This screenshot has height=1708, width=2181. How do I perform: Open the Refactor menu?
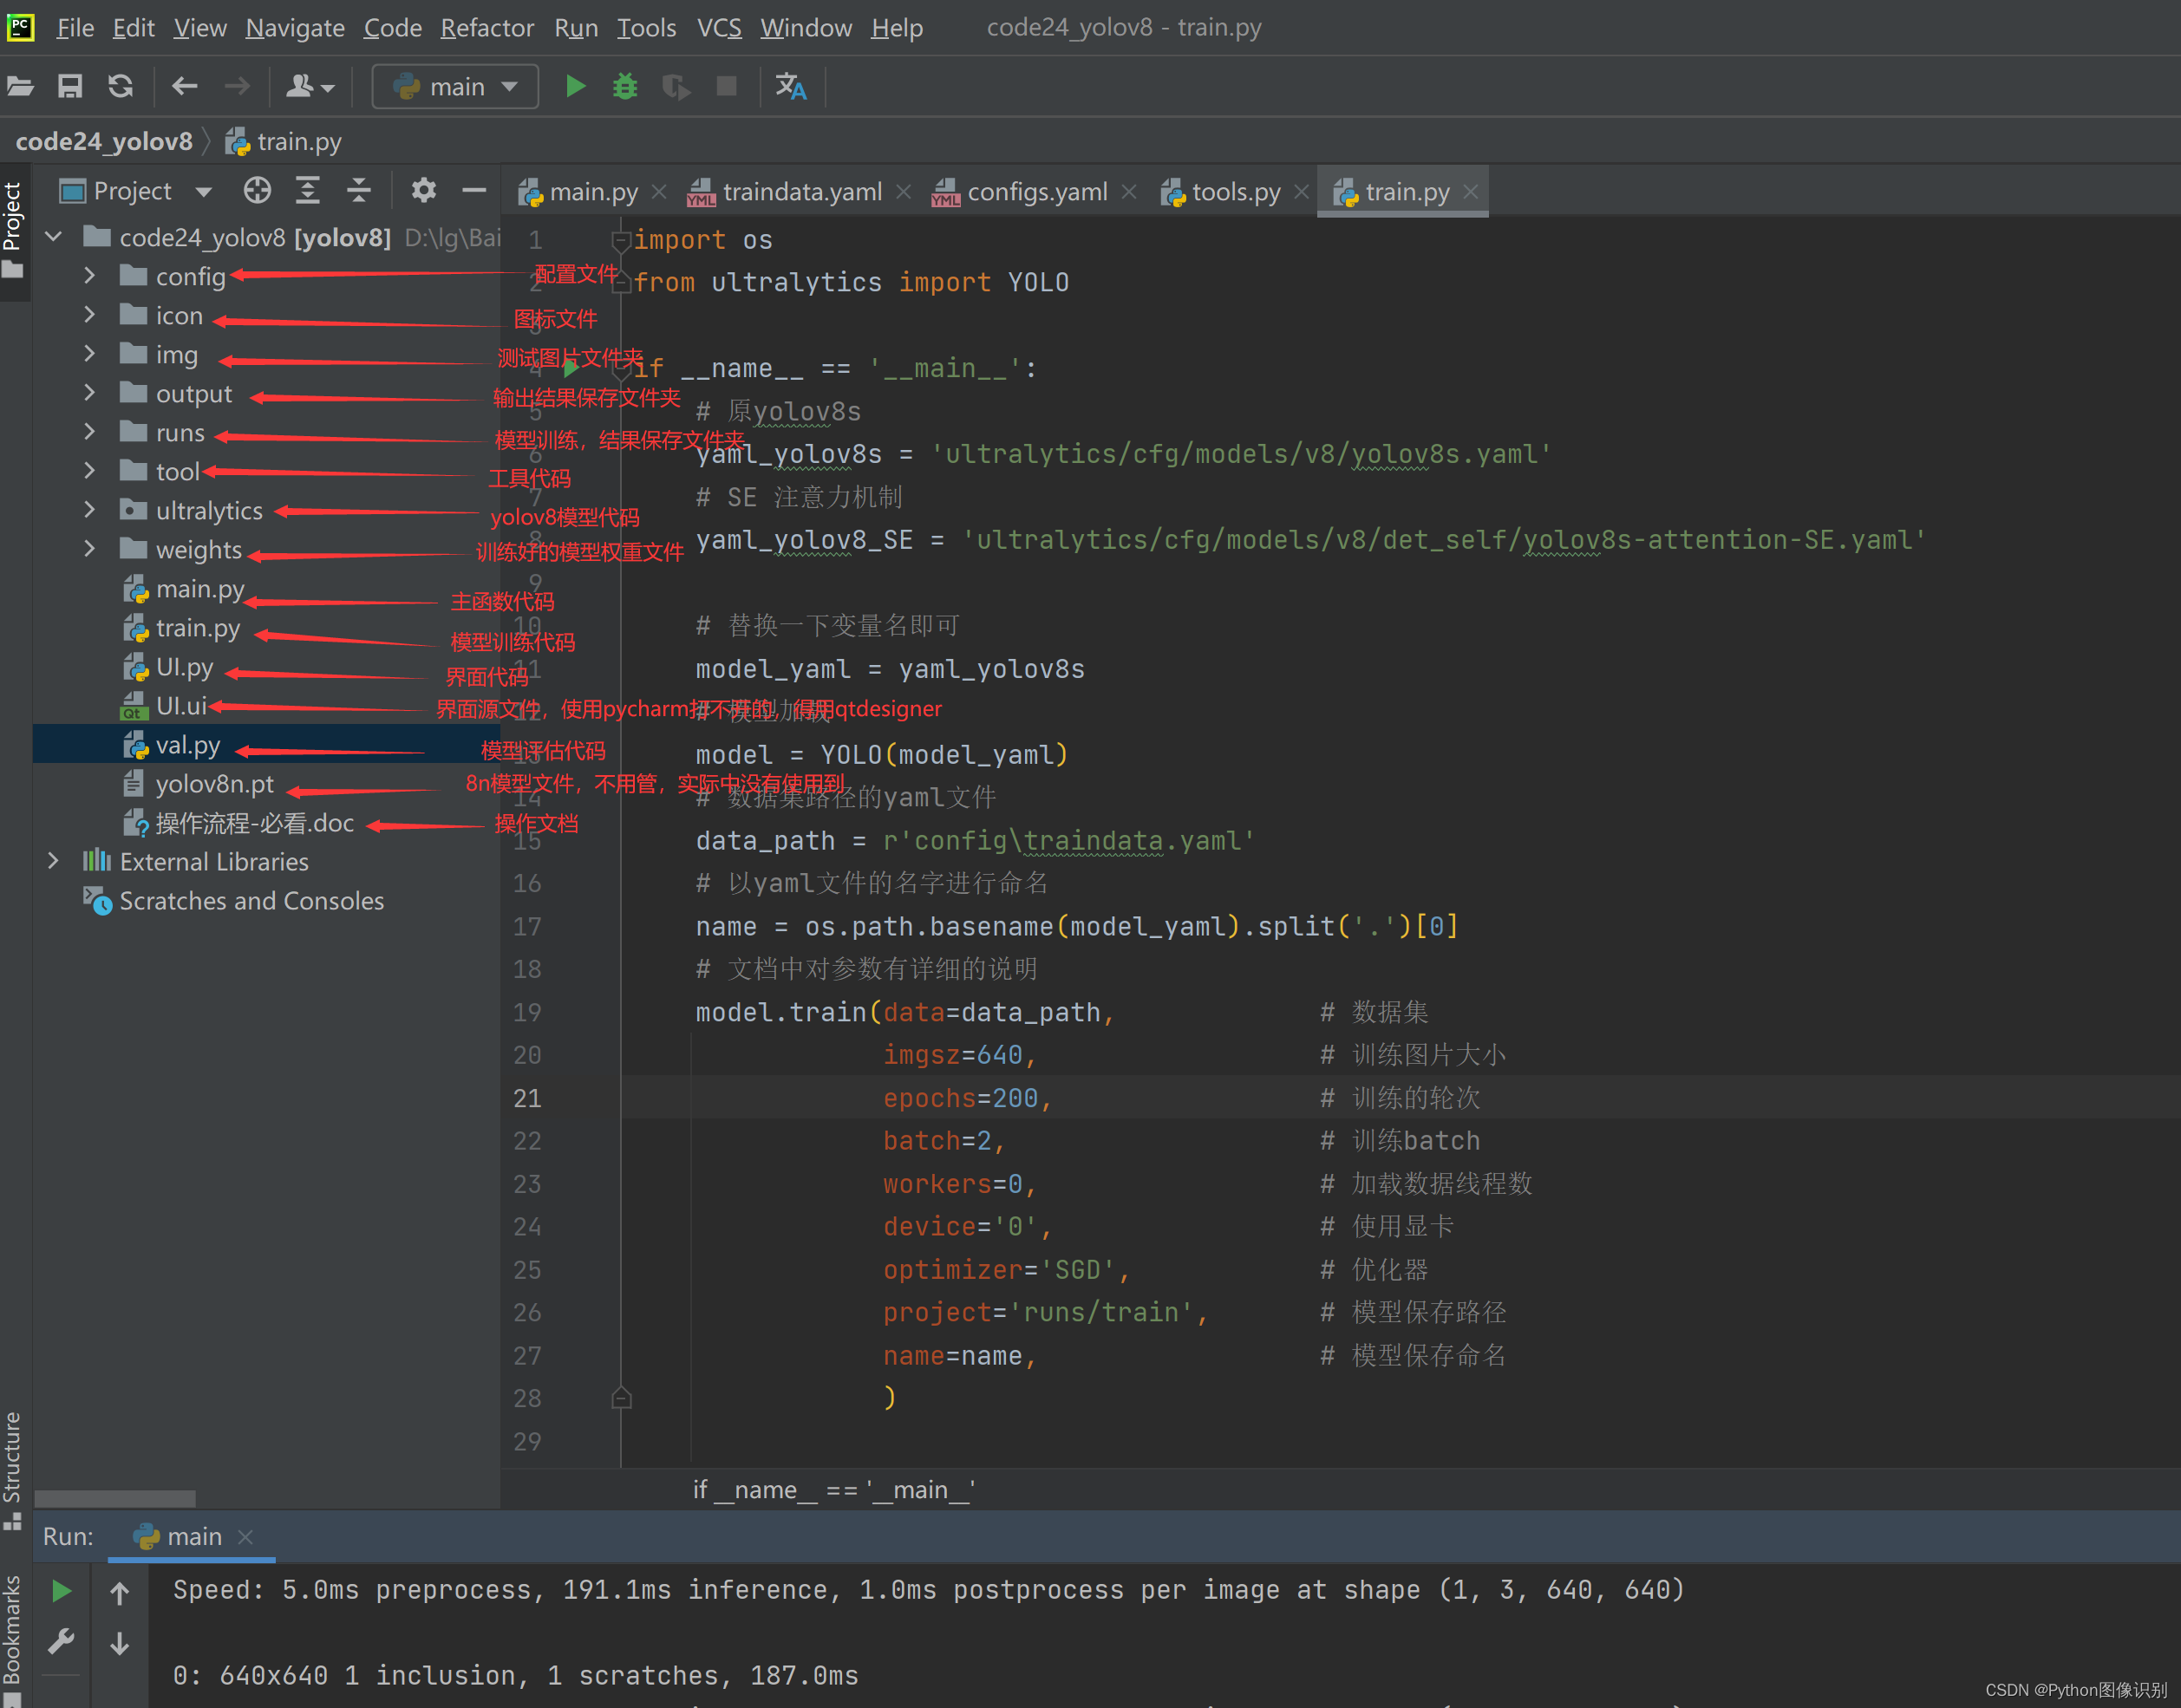(487, 27)
